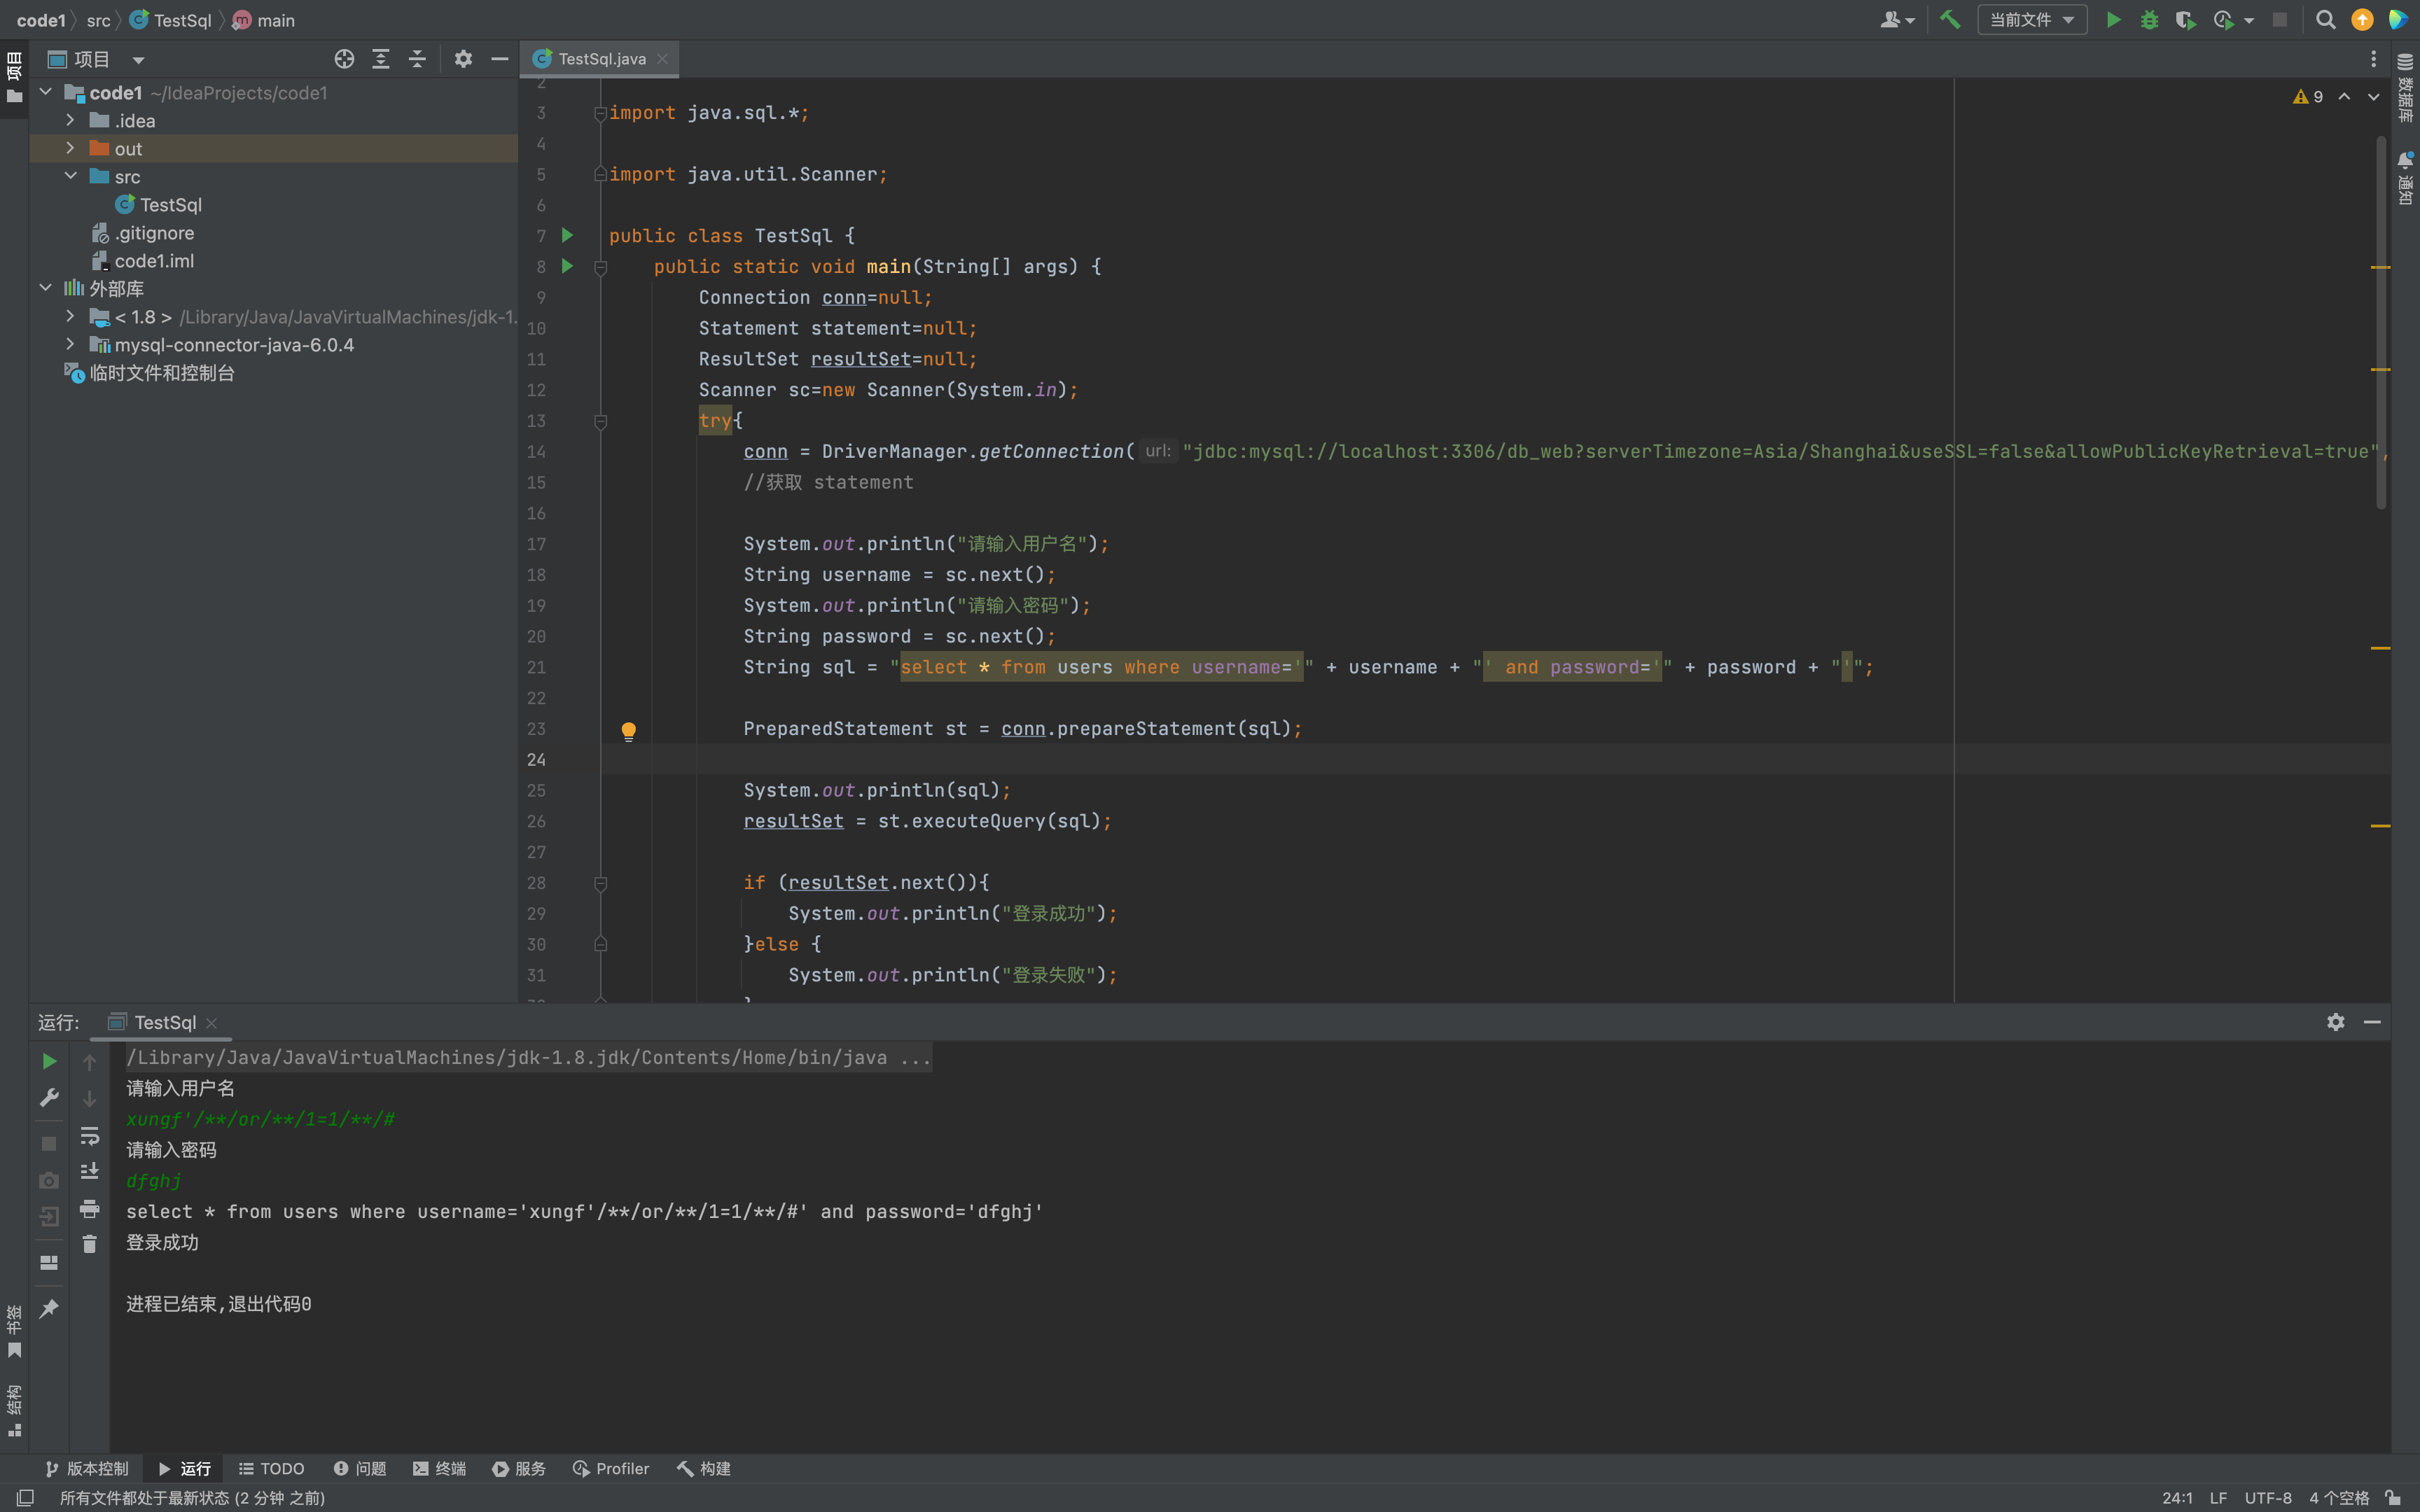Click the Debug bug icon
Screen dimensions: 2420x1512
(2149, 20)
